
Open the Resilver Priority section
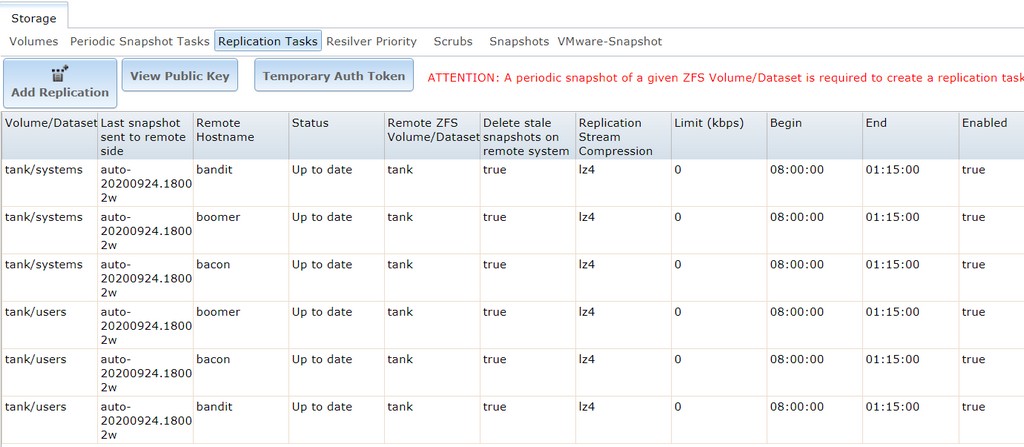(x=371, y=42)
